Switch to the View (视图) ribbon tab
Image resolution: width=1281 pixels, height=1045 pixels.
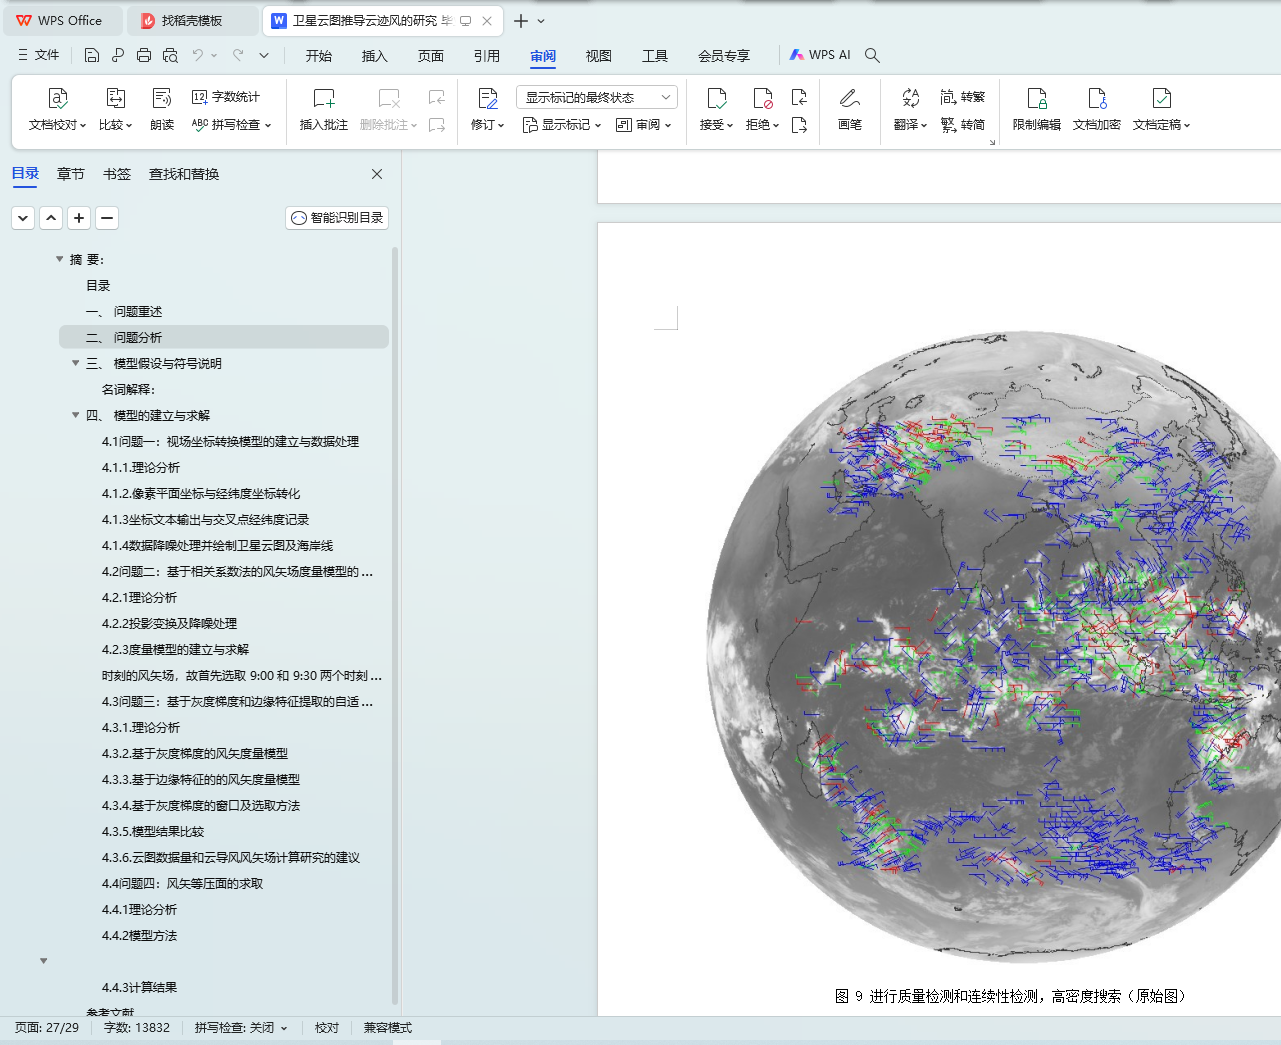[598, 56]
